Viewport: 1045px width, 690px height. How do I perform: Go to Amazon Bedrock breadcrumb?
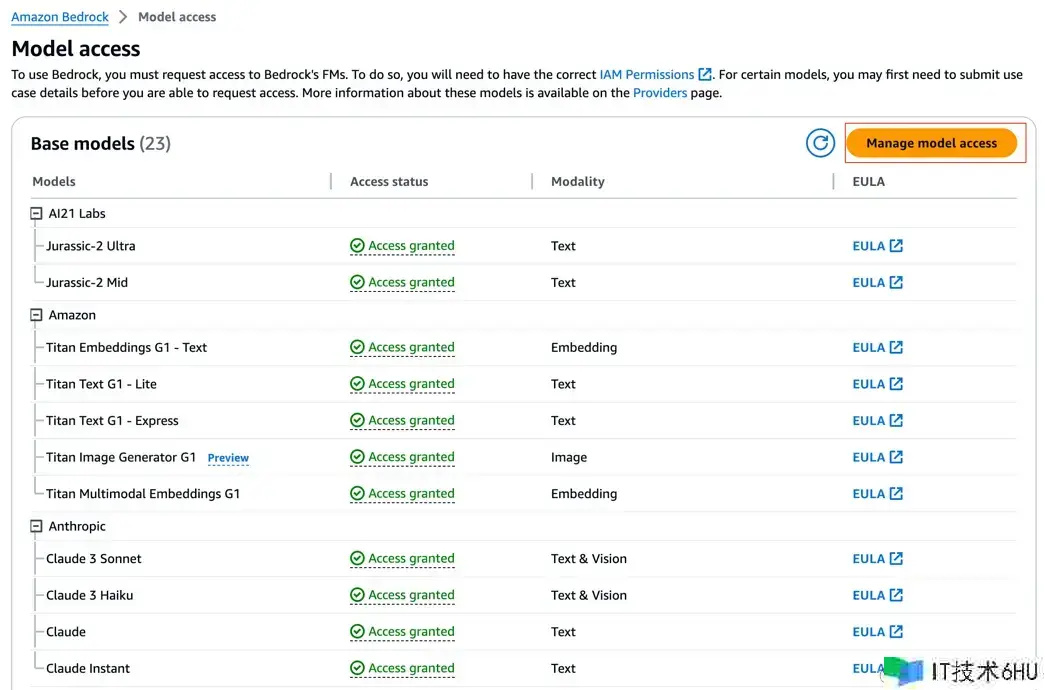click(58, 17)
